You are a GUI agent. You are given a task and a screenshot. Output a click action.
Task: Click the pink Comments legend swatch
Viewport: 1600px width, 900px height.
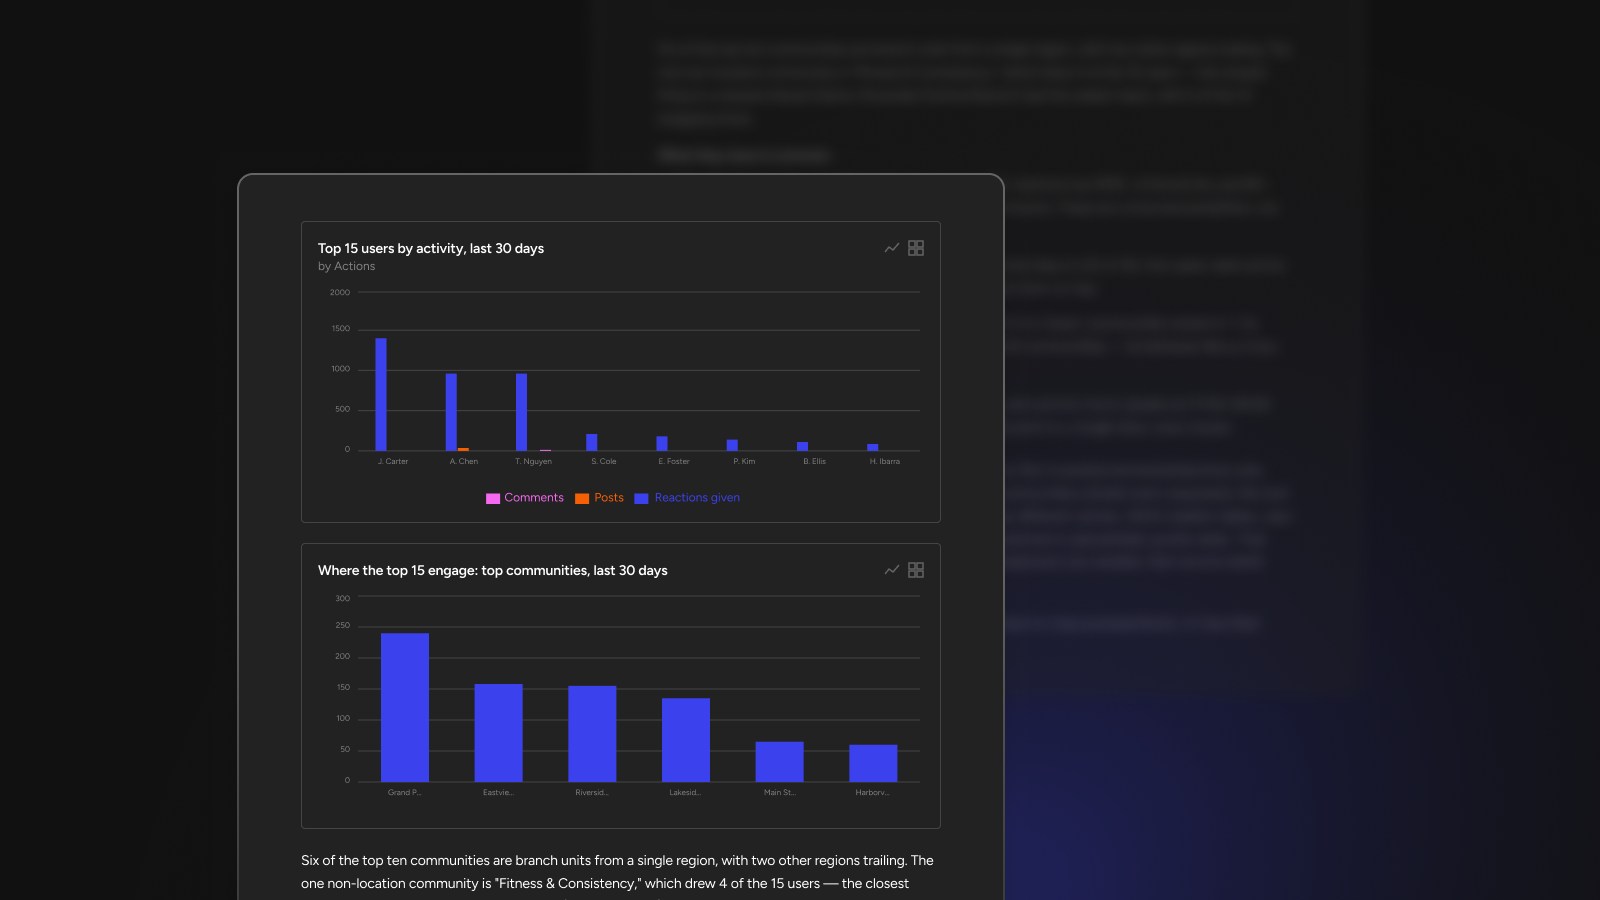[493, 498]
